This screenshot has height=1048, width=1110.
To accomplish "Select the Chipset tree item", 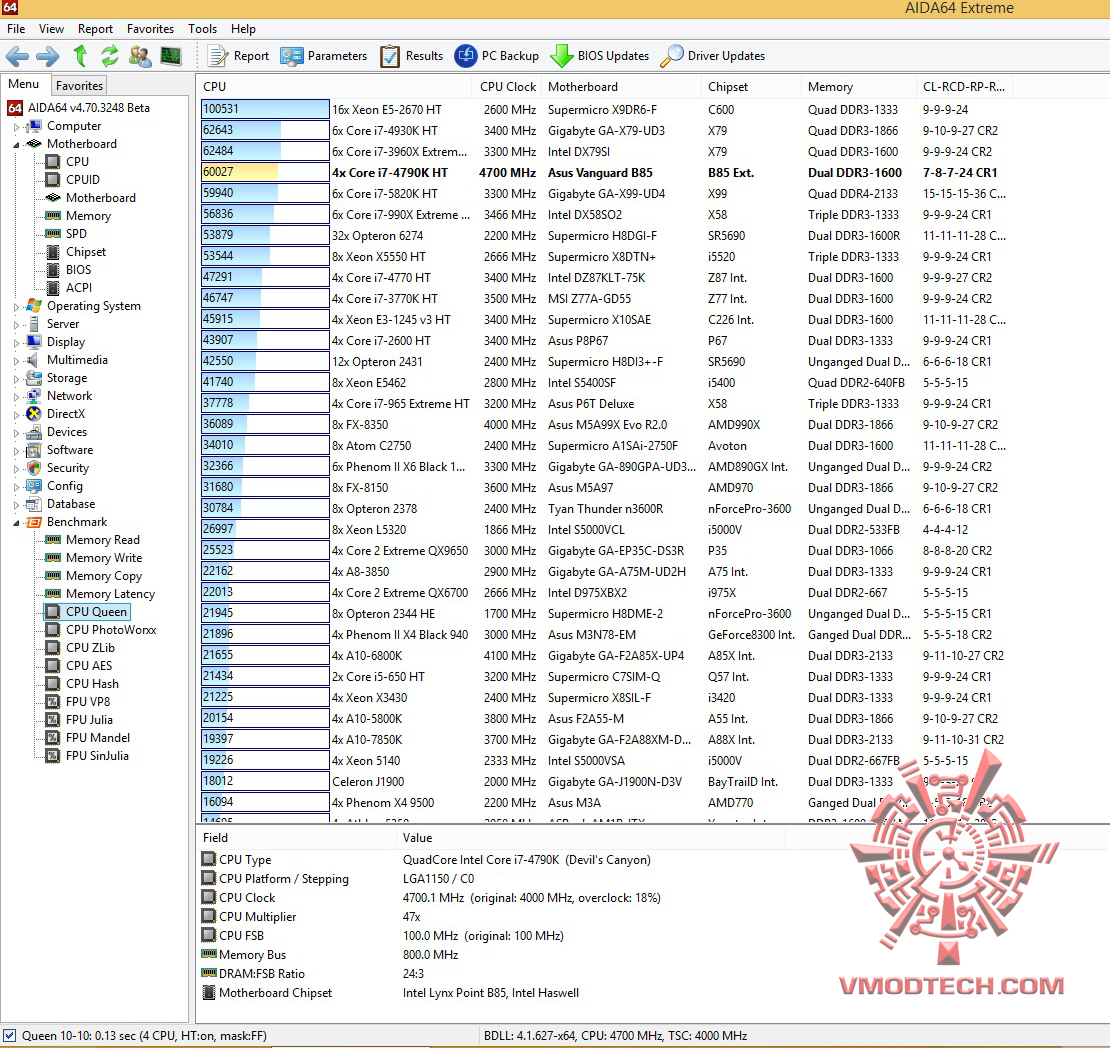I will coord(76,252).
